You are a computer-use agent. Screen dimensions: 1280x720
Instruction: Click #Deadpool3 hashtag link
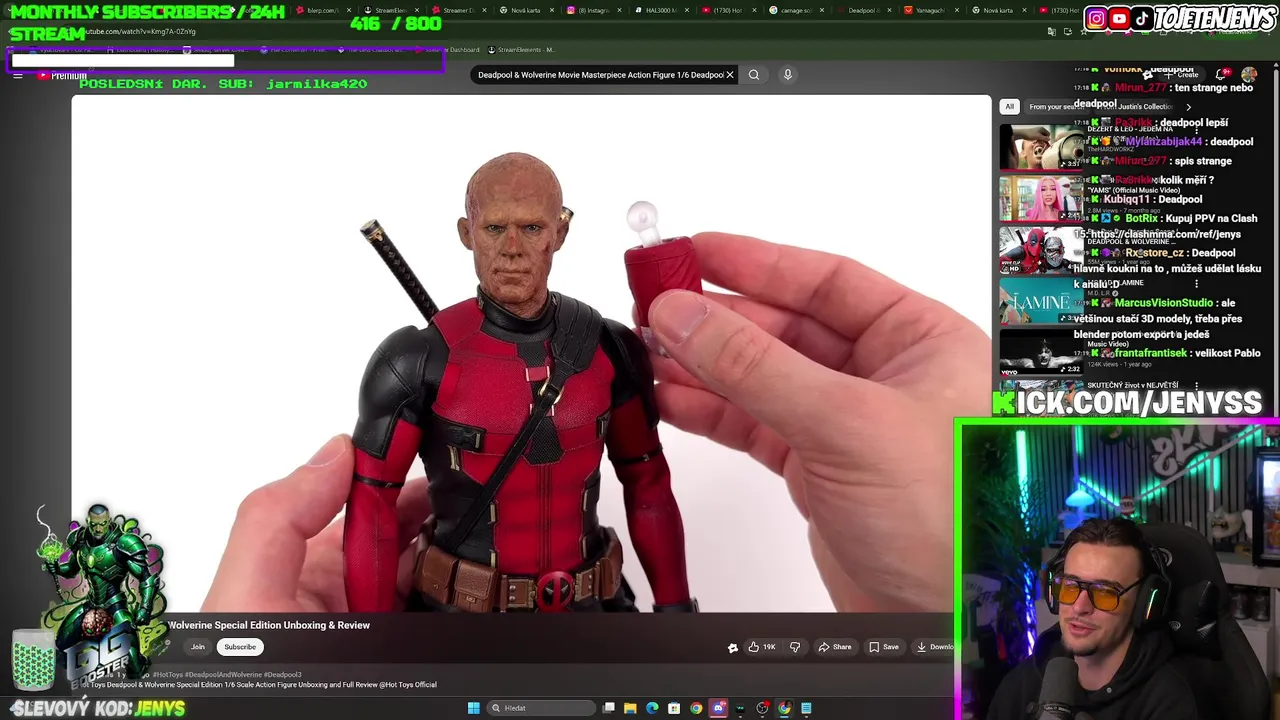click(282, 675)
